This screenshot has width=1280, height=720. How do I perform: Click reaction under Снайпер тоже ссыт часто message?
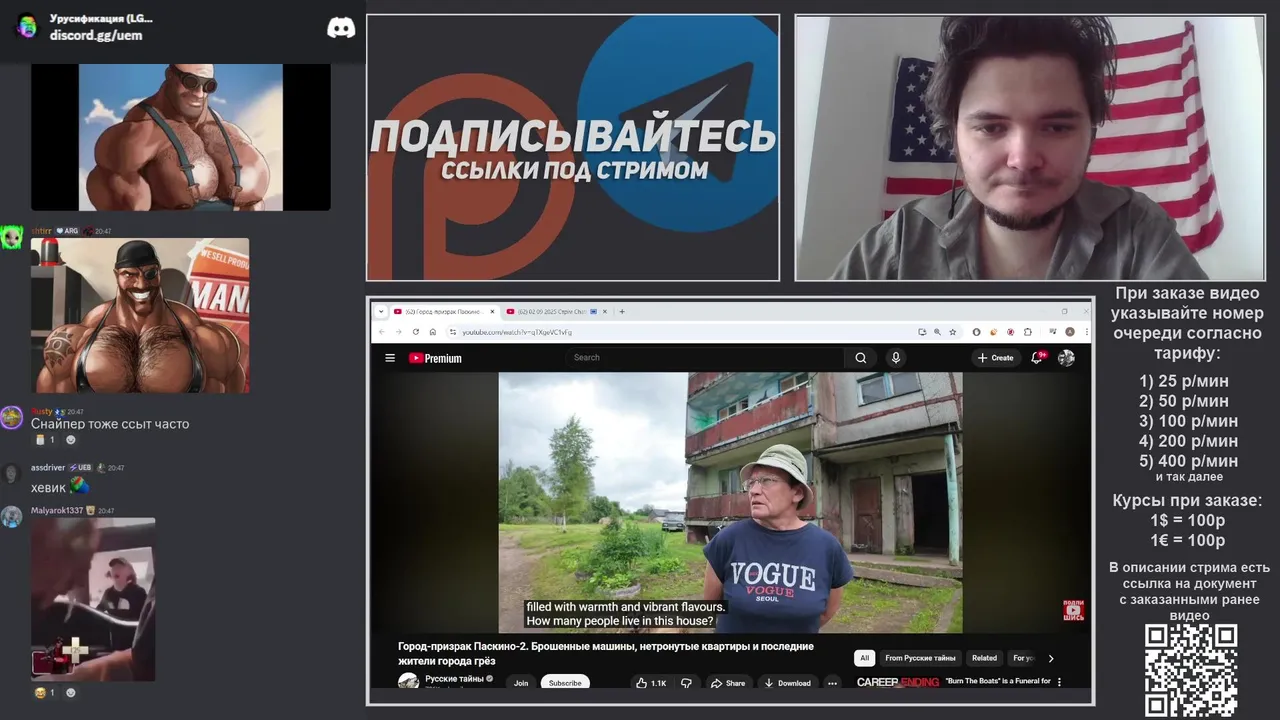(44, 440)
